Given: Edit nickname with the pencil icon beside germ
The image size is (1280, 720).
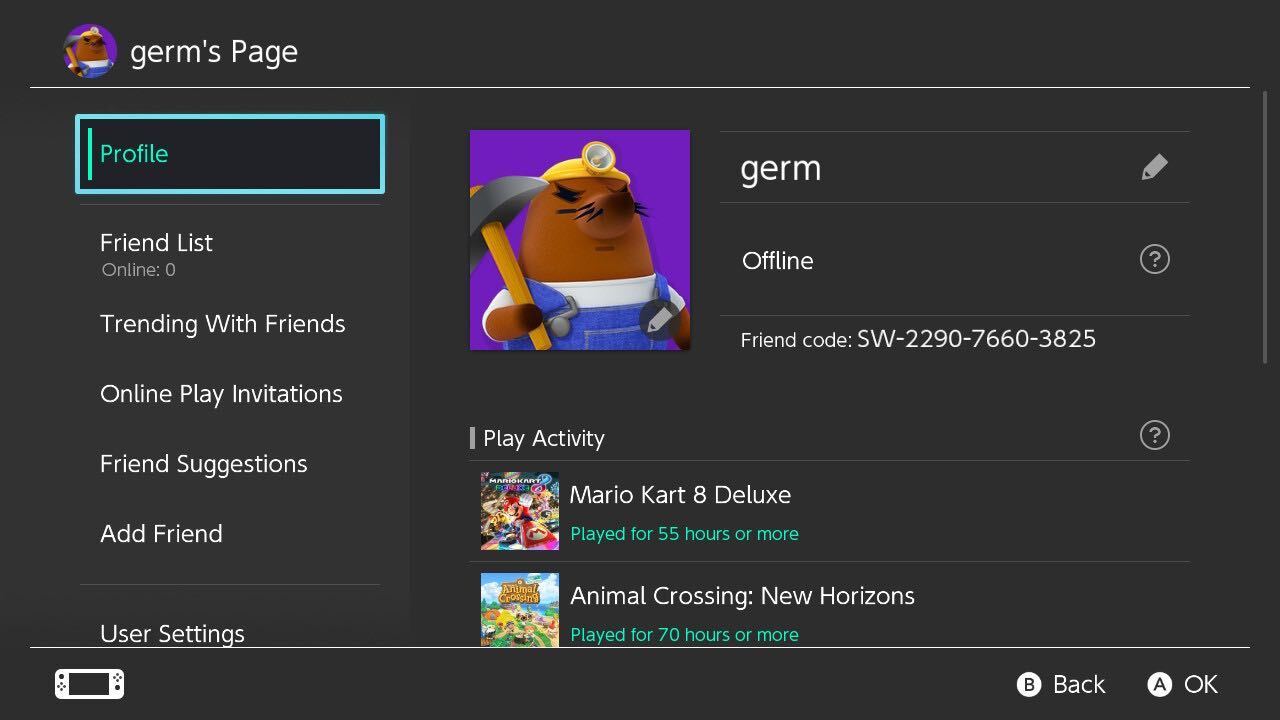Looking at the screenshot, I should tap(1154, 167).
